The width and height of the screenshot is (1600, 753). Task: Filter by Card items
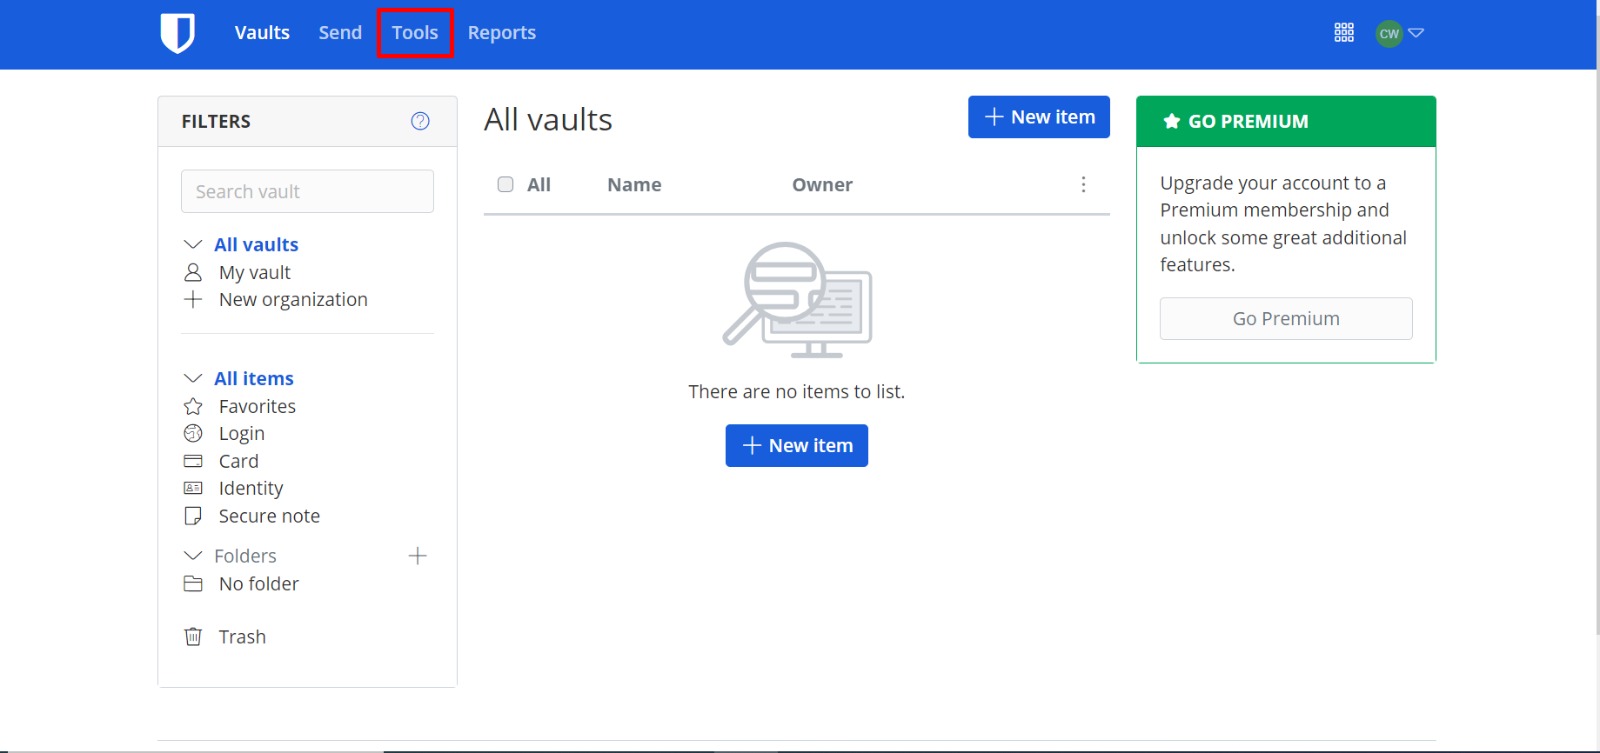[239, 461]
